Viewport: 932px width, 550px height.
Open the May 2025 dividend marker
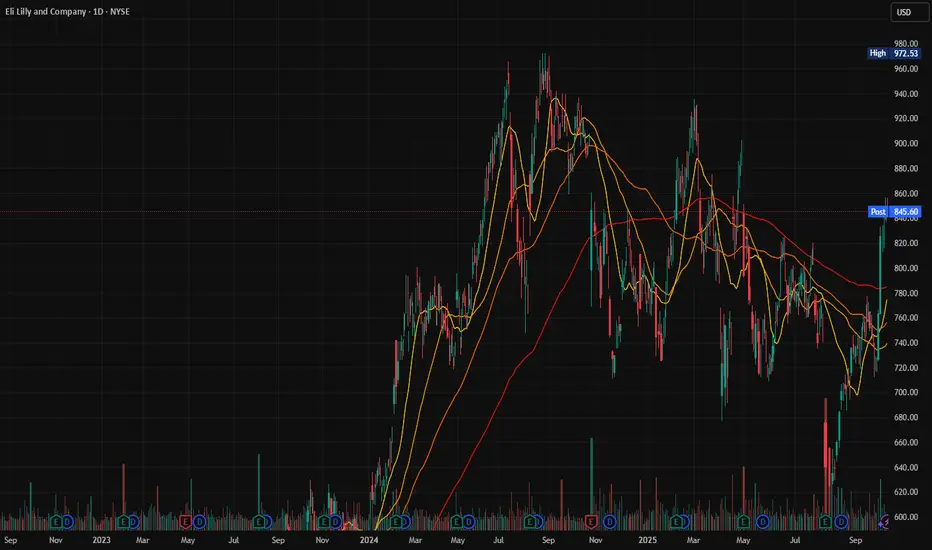pos(763,522)
